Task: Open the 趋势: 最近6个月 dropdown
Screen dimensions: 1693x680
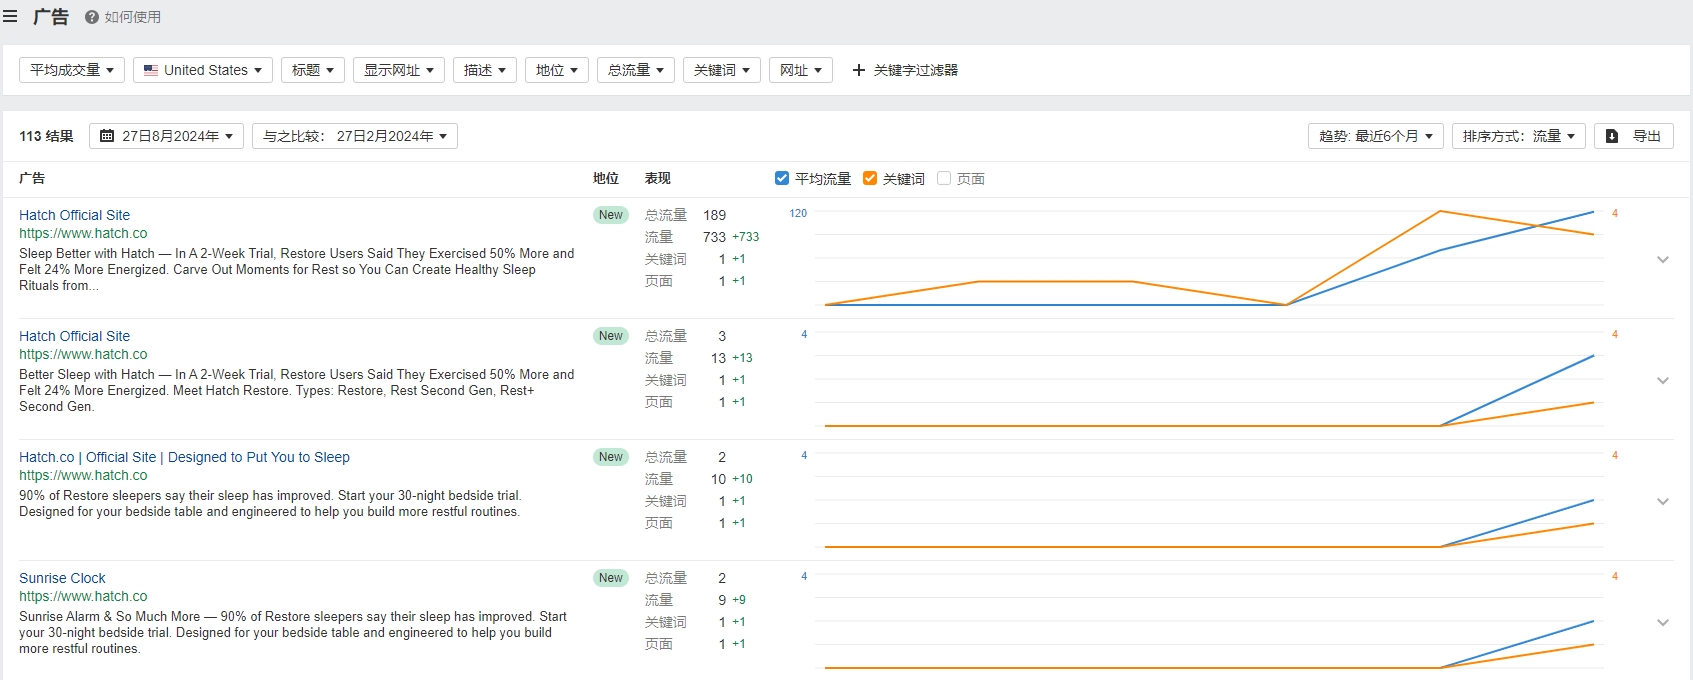Action: 1376,136
